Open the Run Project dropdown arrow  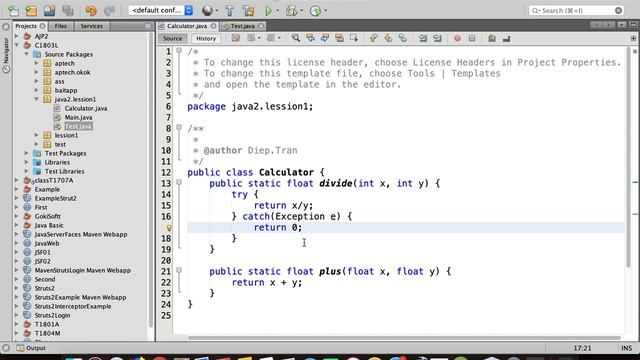(x=278, y=11)
